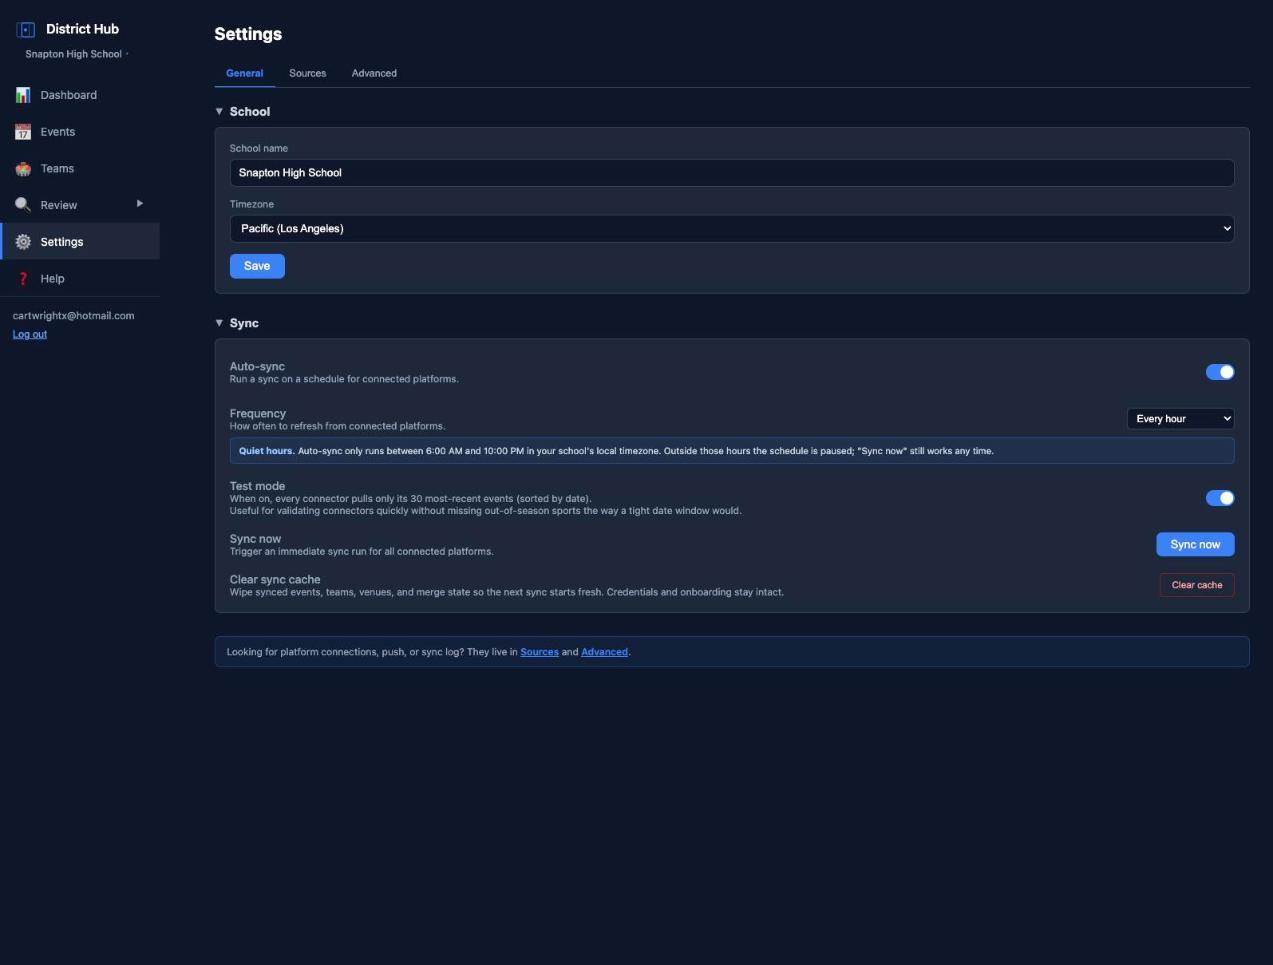
Task: Click the Settings page heading
Action: [248, 34]
